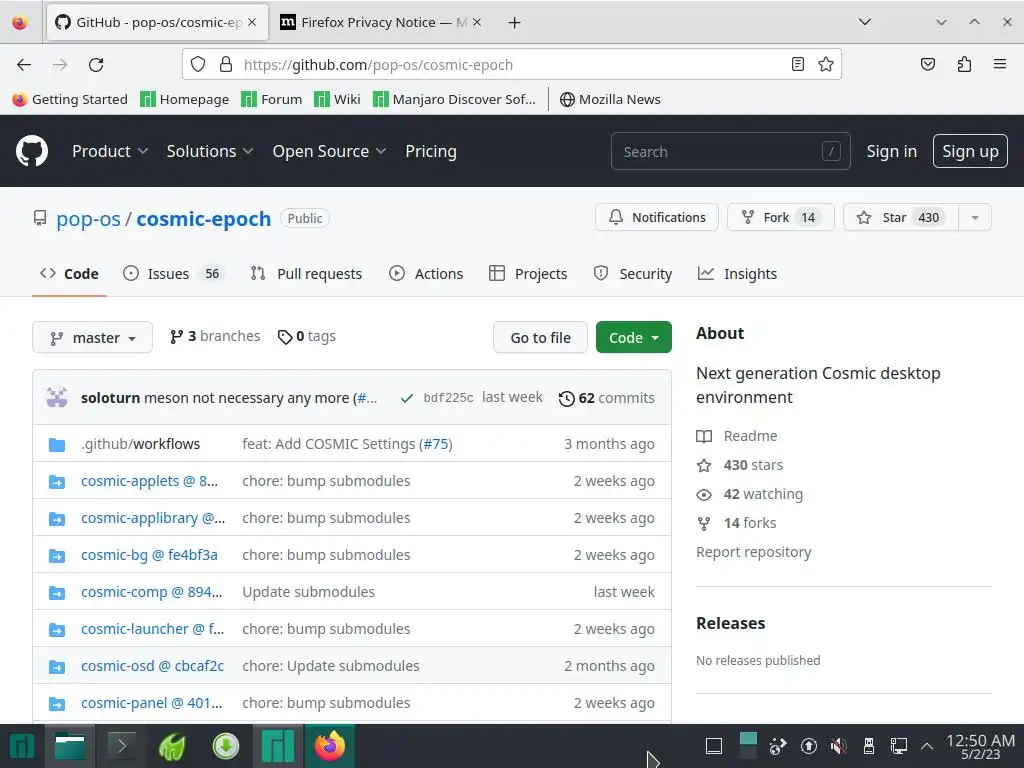The height and width of the screenshot is (768, 1024).
Task: Click the Notifications button
Action: click(x=656, y=217)
